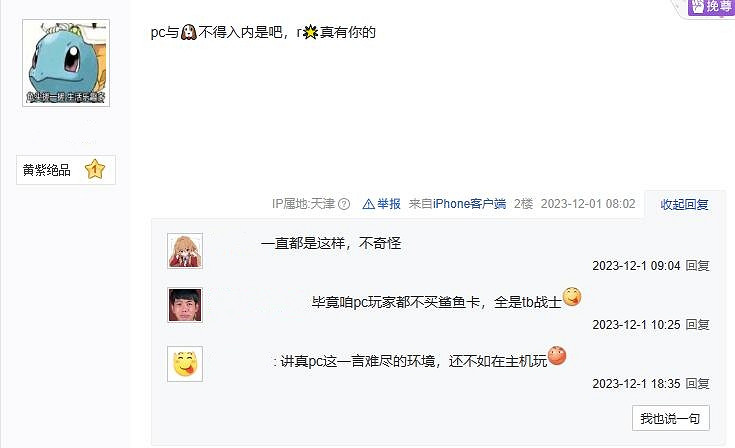Open the man's face commenter avatar
This screenshot has height=448, width=735.
(185, 305)
